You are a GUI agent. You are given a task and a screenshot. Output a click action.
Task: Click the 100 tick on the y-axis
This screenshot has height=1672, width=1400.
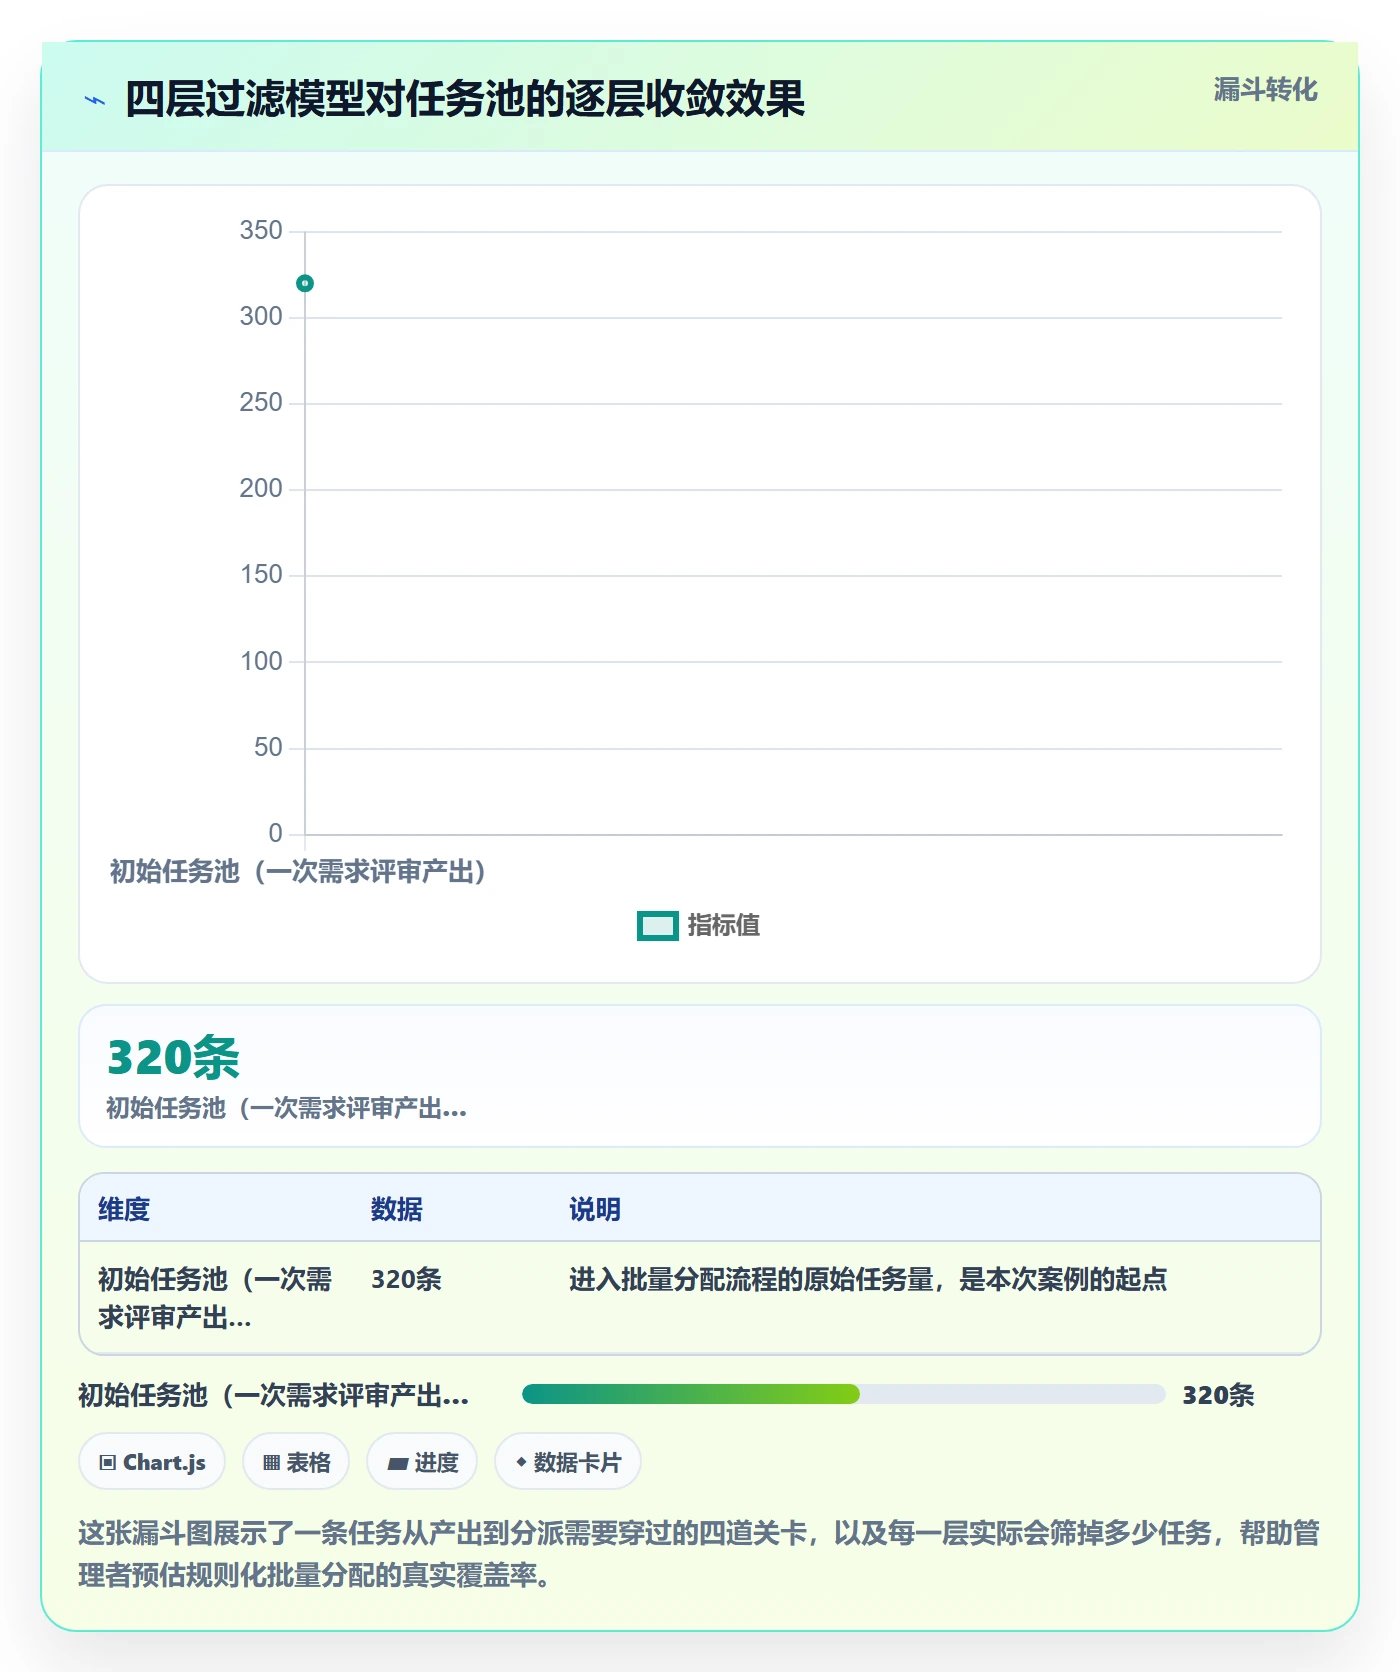pos(261,662)
